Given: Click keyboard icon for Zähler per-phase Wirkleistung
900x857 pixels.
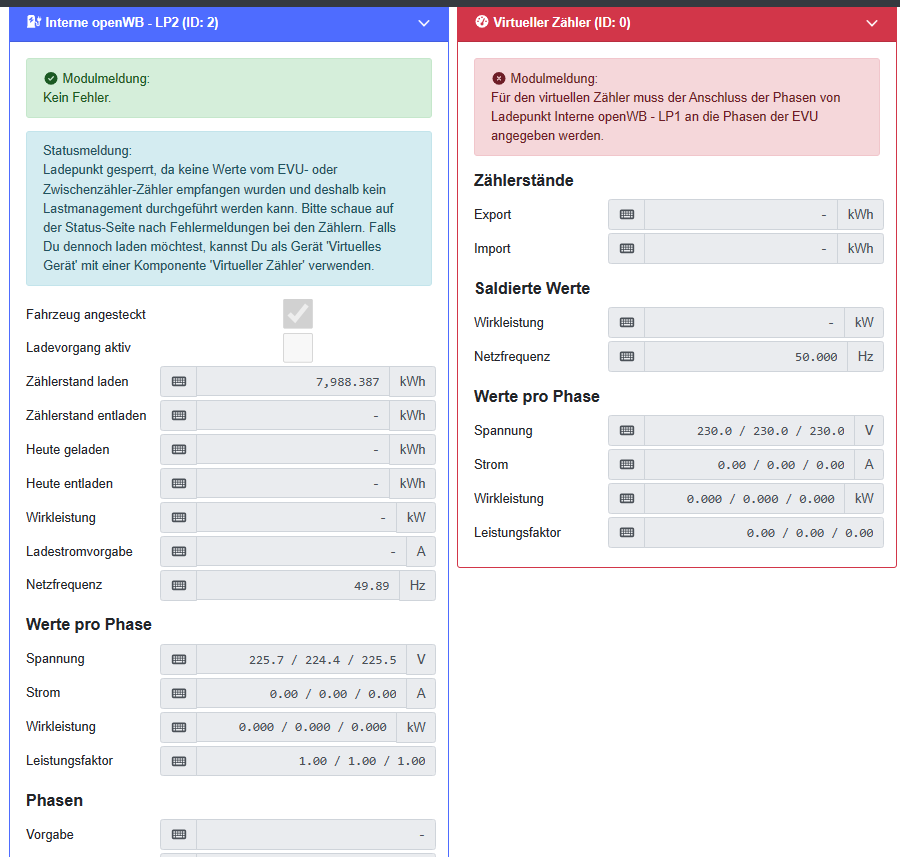Looking at the screenshot, I should point(627,499).
